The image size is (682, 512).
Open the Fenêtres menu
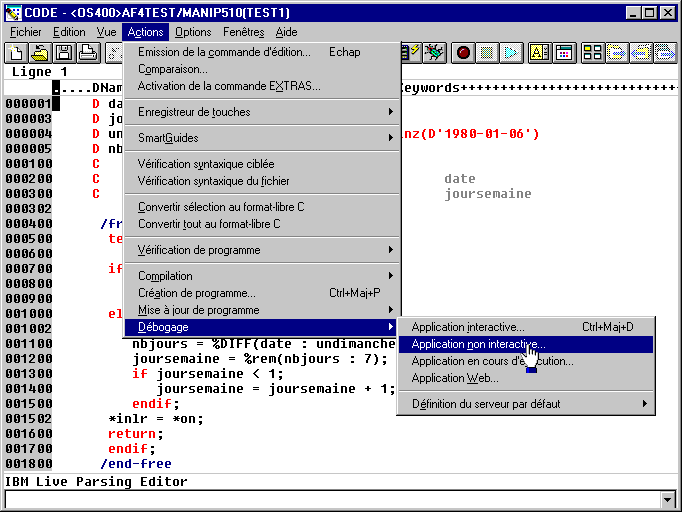tap(243, 32)
